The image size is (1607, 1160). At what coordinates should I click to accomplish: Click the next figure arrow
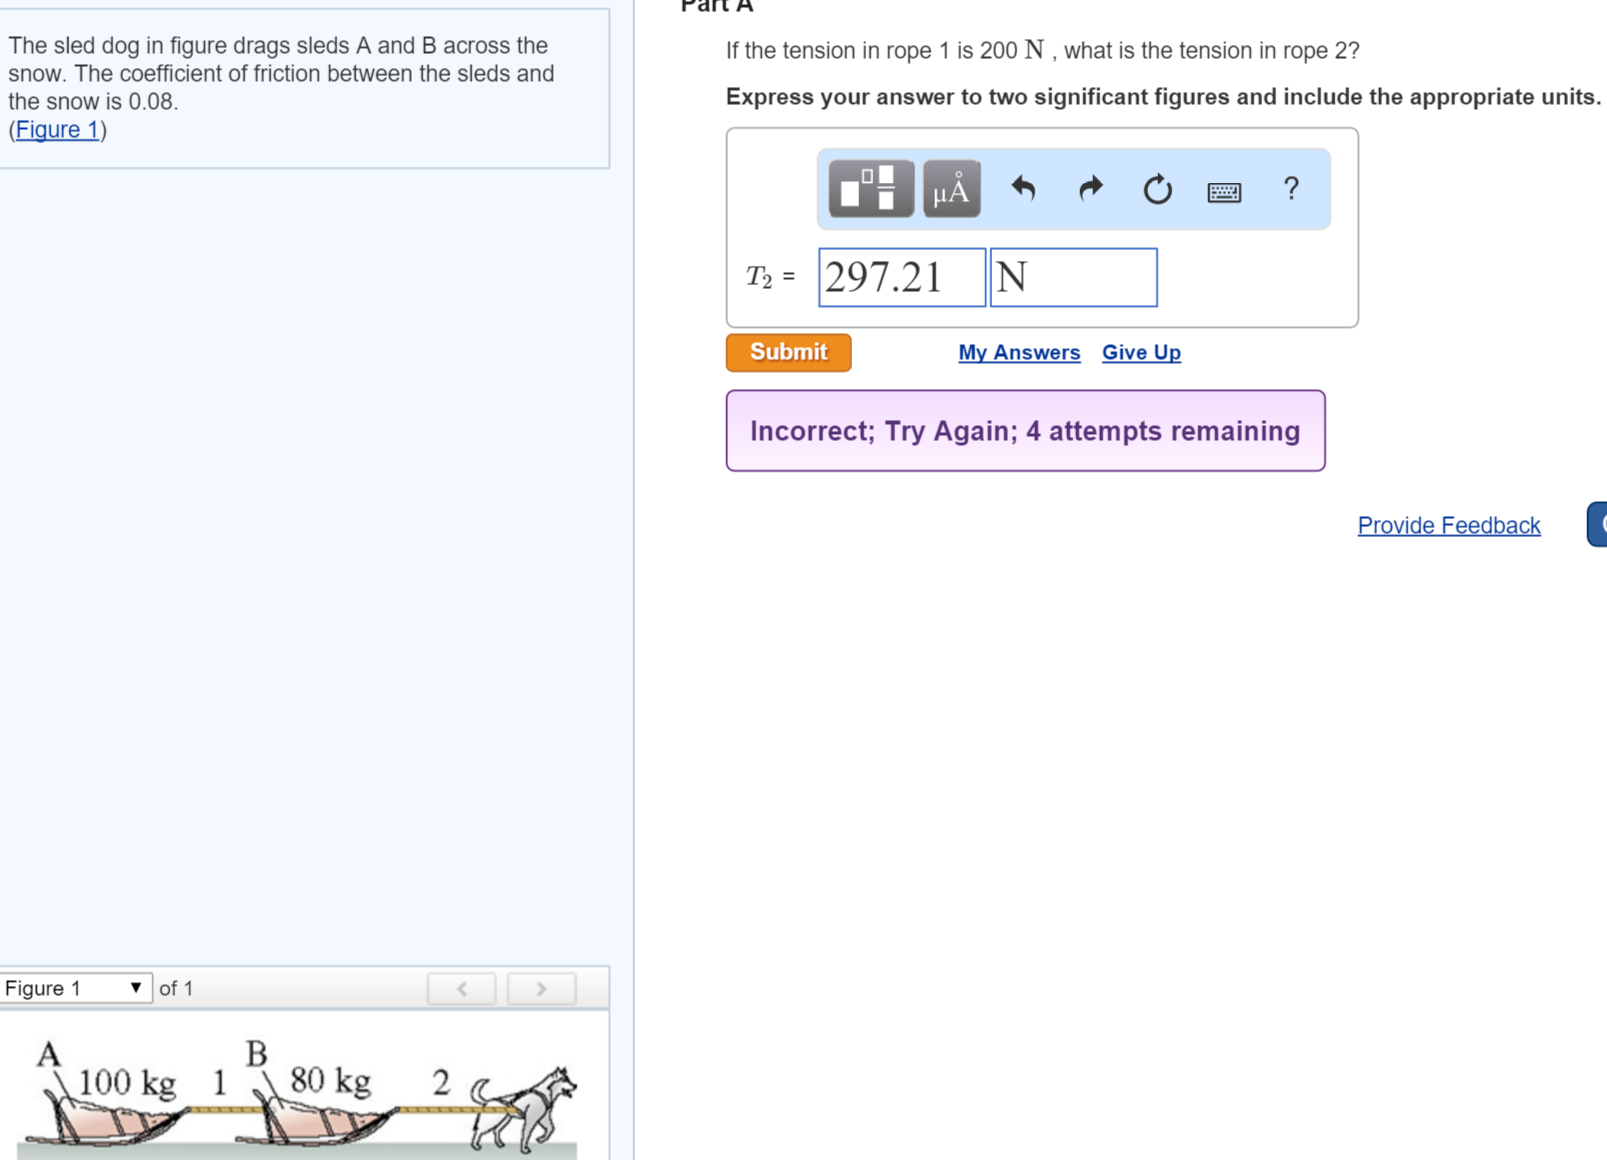[540, 989]
